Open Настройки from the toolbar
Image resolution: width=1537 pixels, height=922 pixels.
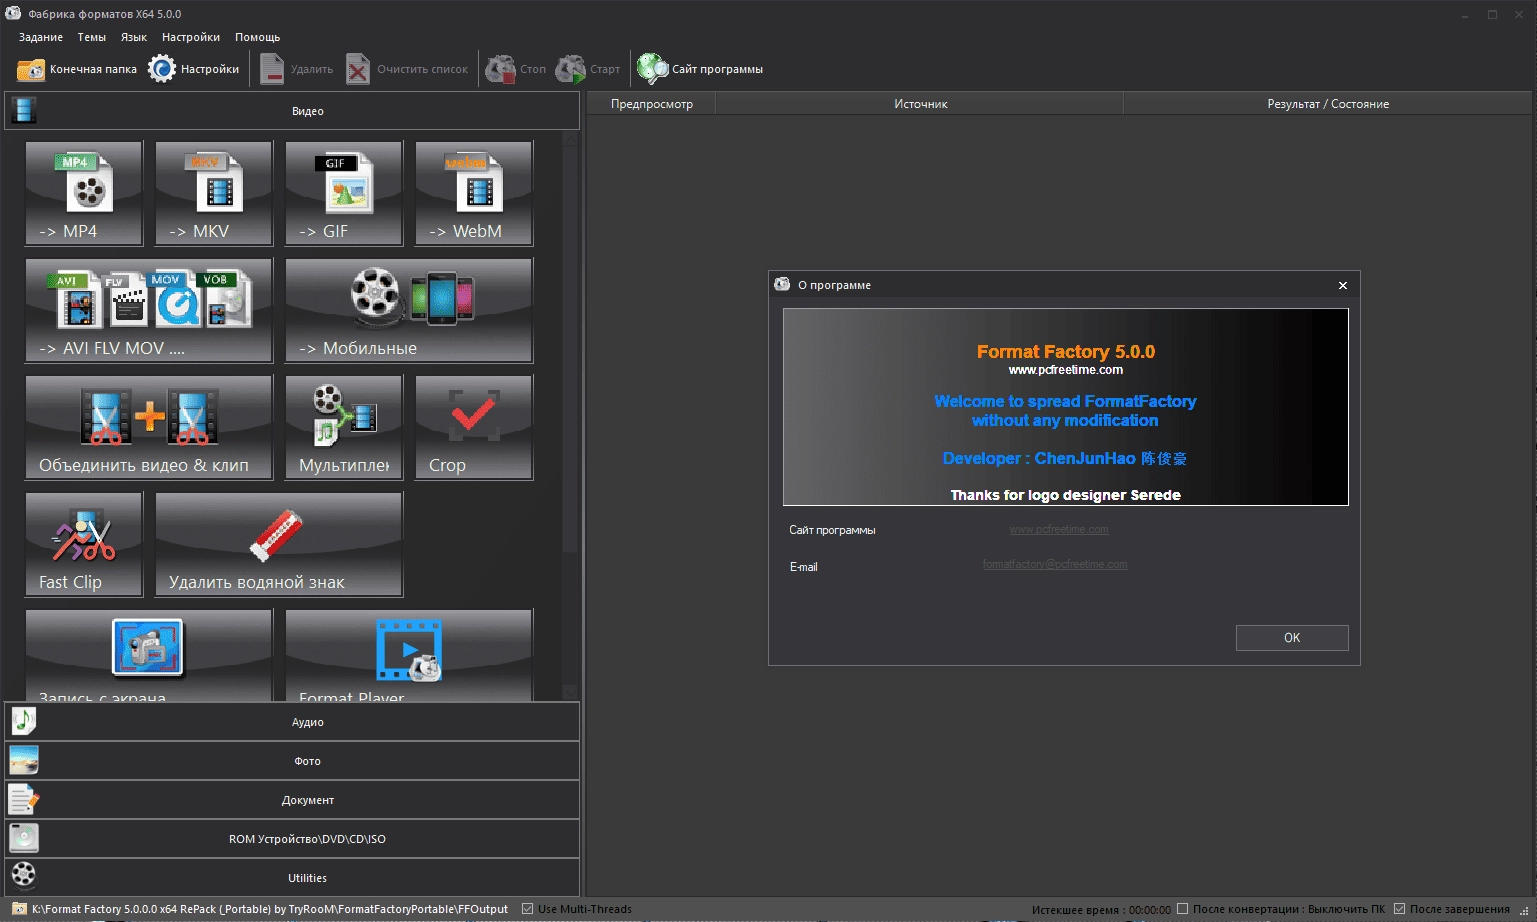[x=194, y=69]
